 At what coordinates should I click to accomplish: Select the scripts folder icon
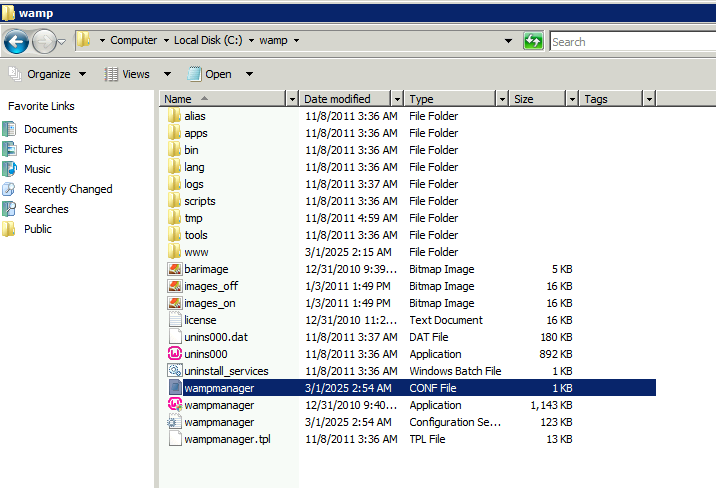(x=174, y=200)
